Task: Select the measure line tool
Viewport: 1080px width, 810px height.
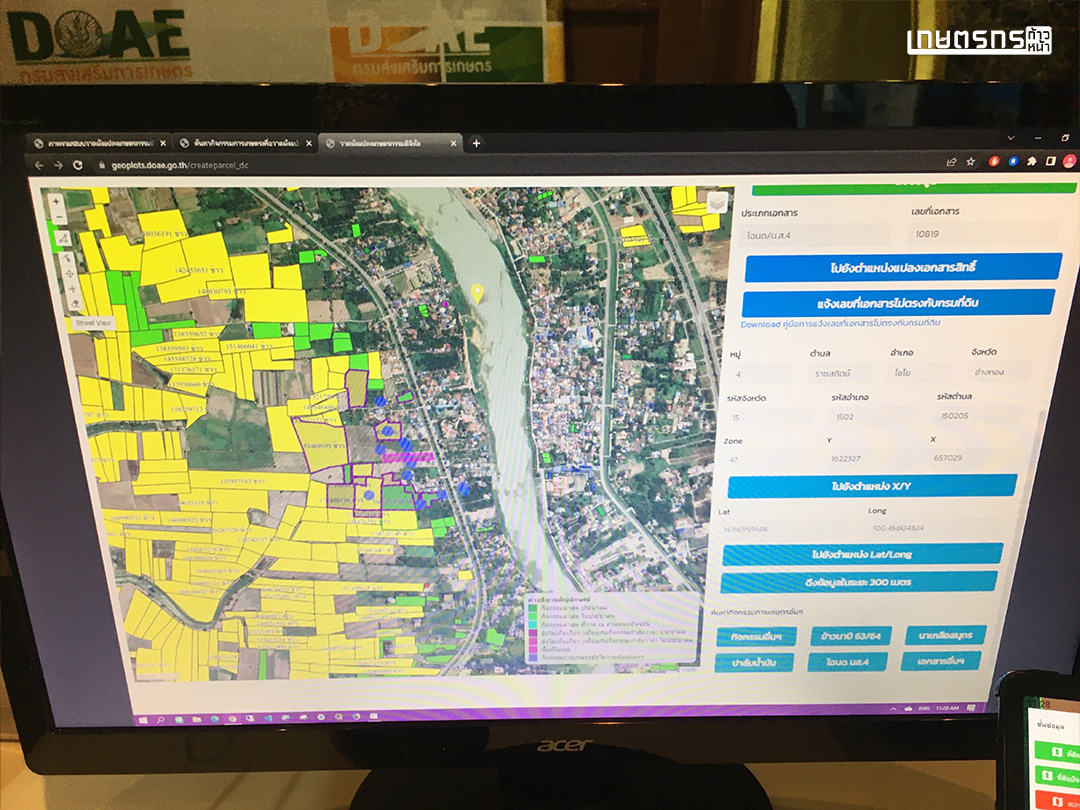Action: click(x=63, y=239)
